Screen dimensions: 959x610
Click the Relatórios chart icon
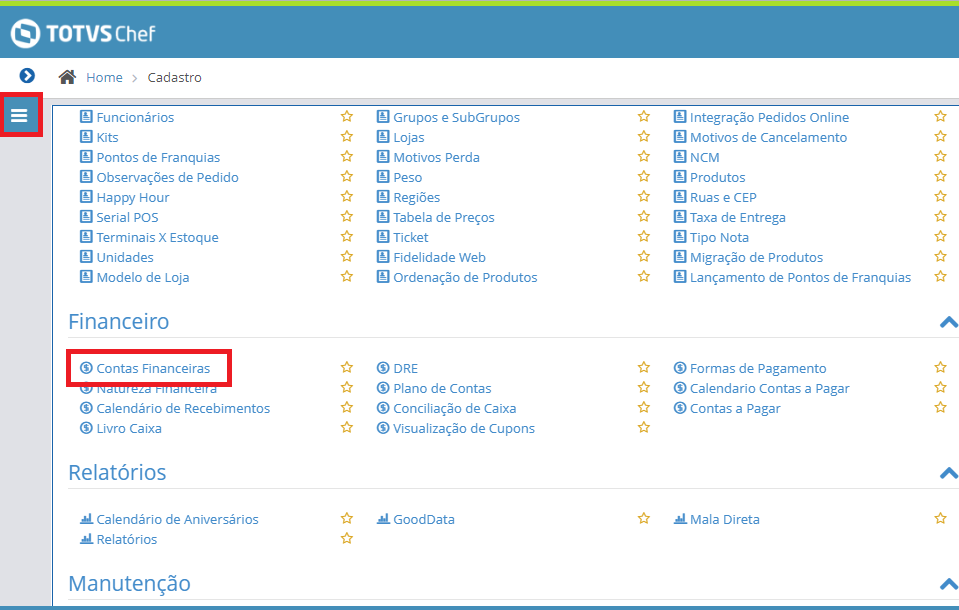(86, 538)
